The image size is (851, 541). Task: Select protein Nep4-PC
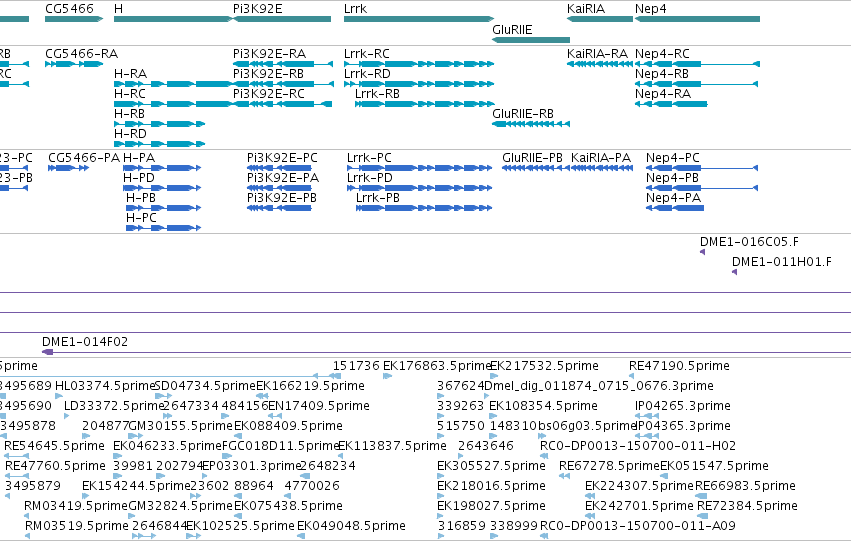[x=702, y=168]
